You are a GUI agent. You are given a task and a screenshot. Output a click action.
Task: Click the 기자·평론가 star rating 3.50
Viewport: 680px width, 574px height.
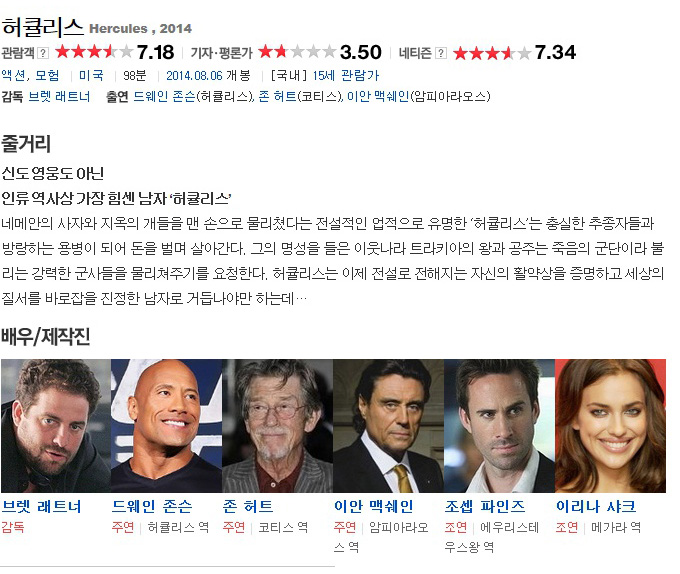[x=320, y=52]
